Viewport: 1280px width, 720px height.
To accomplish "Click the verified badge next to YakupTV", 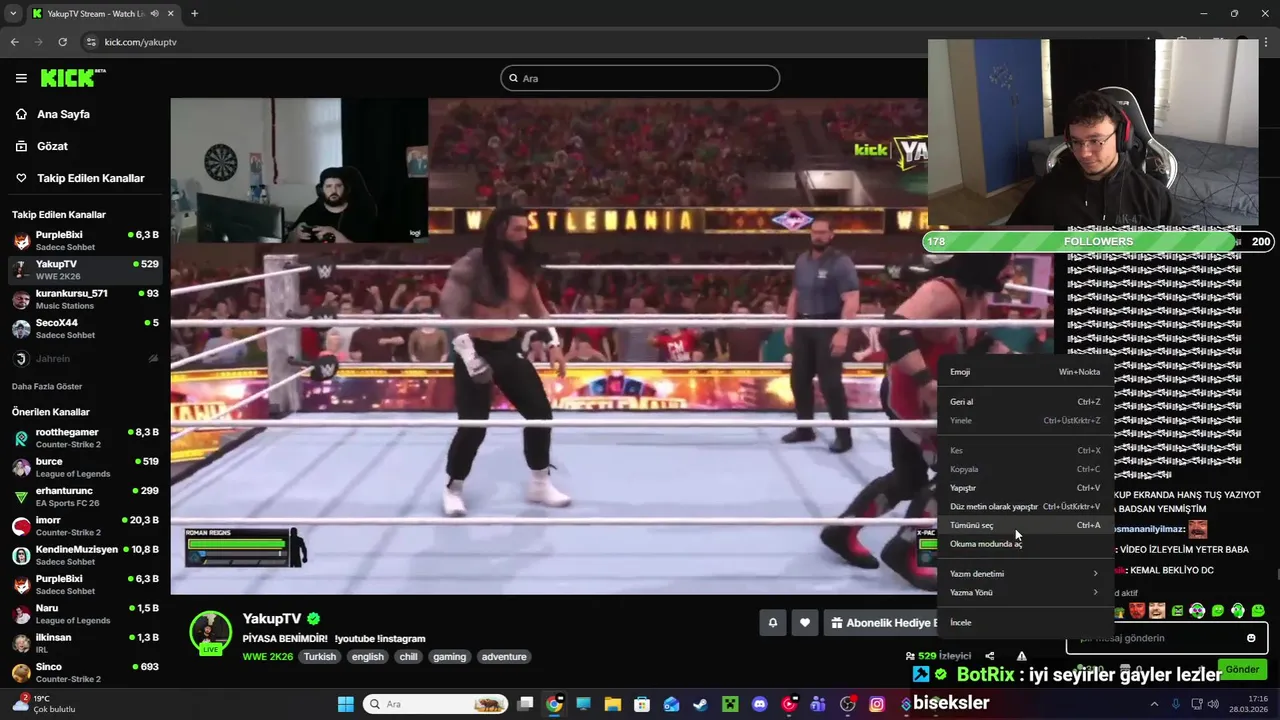I will click(x=314, y=619).
